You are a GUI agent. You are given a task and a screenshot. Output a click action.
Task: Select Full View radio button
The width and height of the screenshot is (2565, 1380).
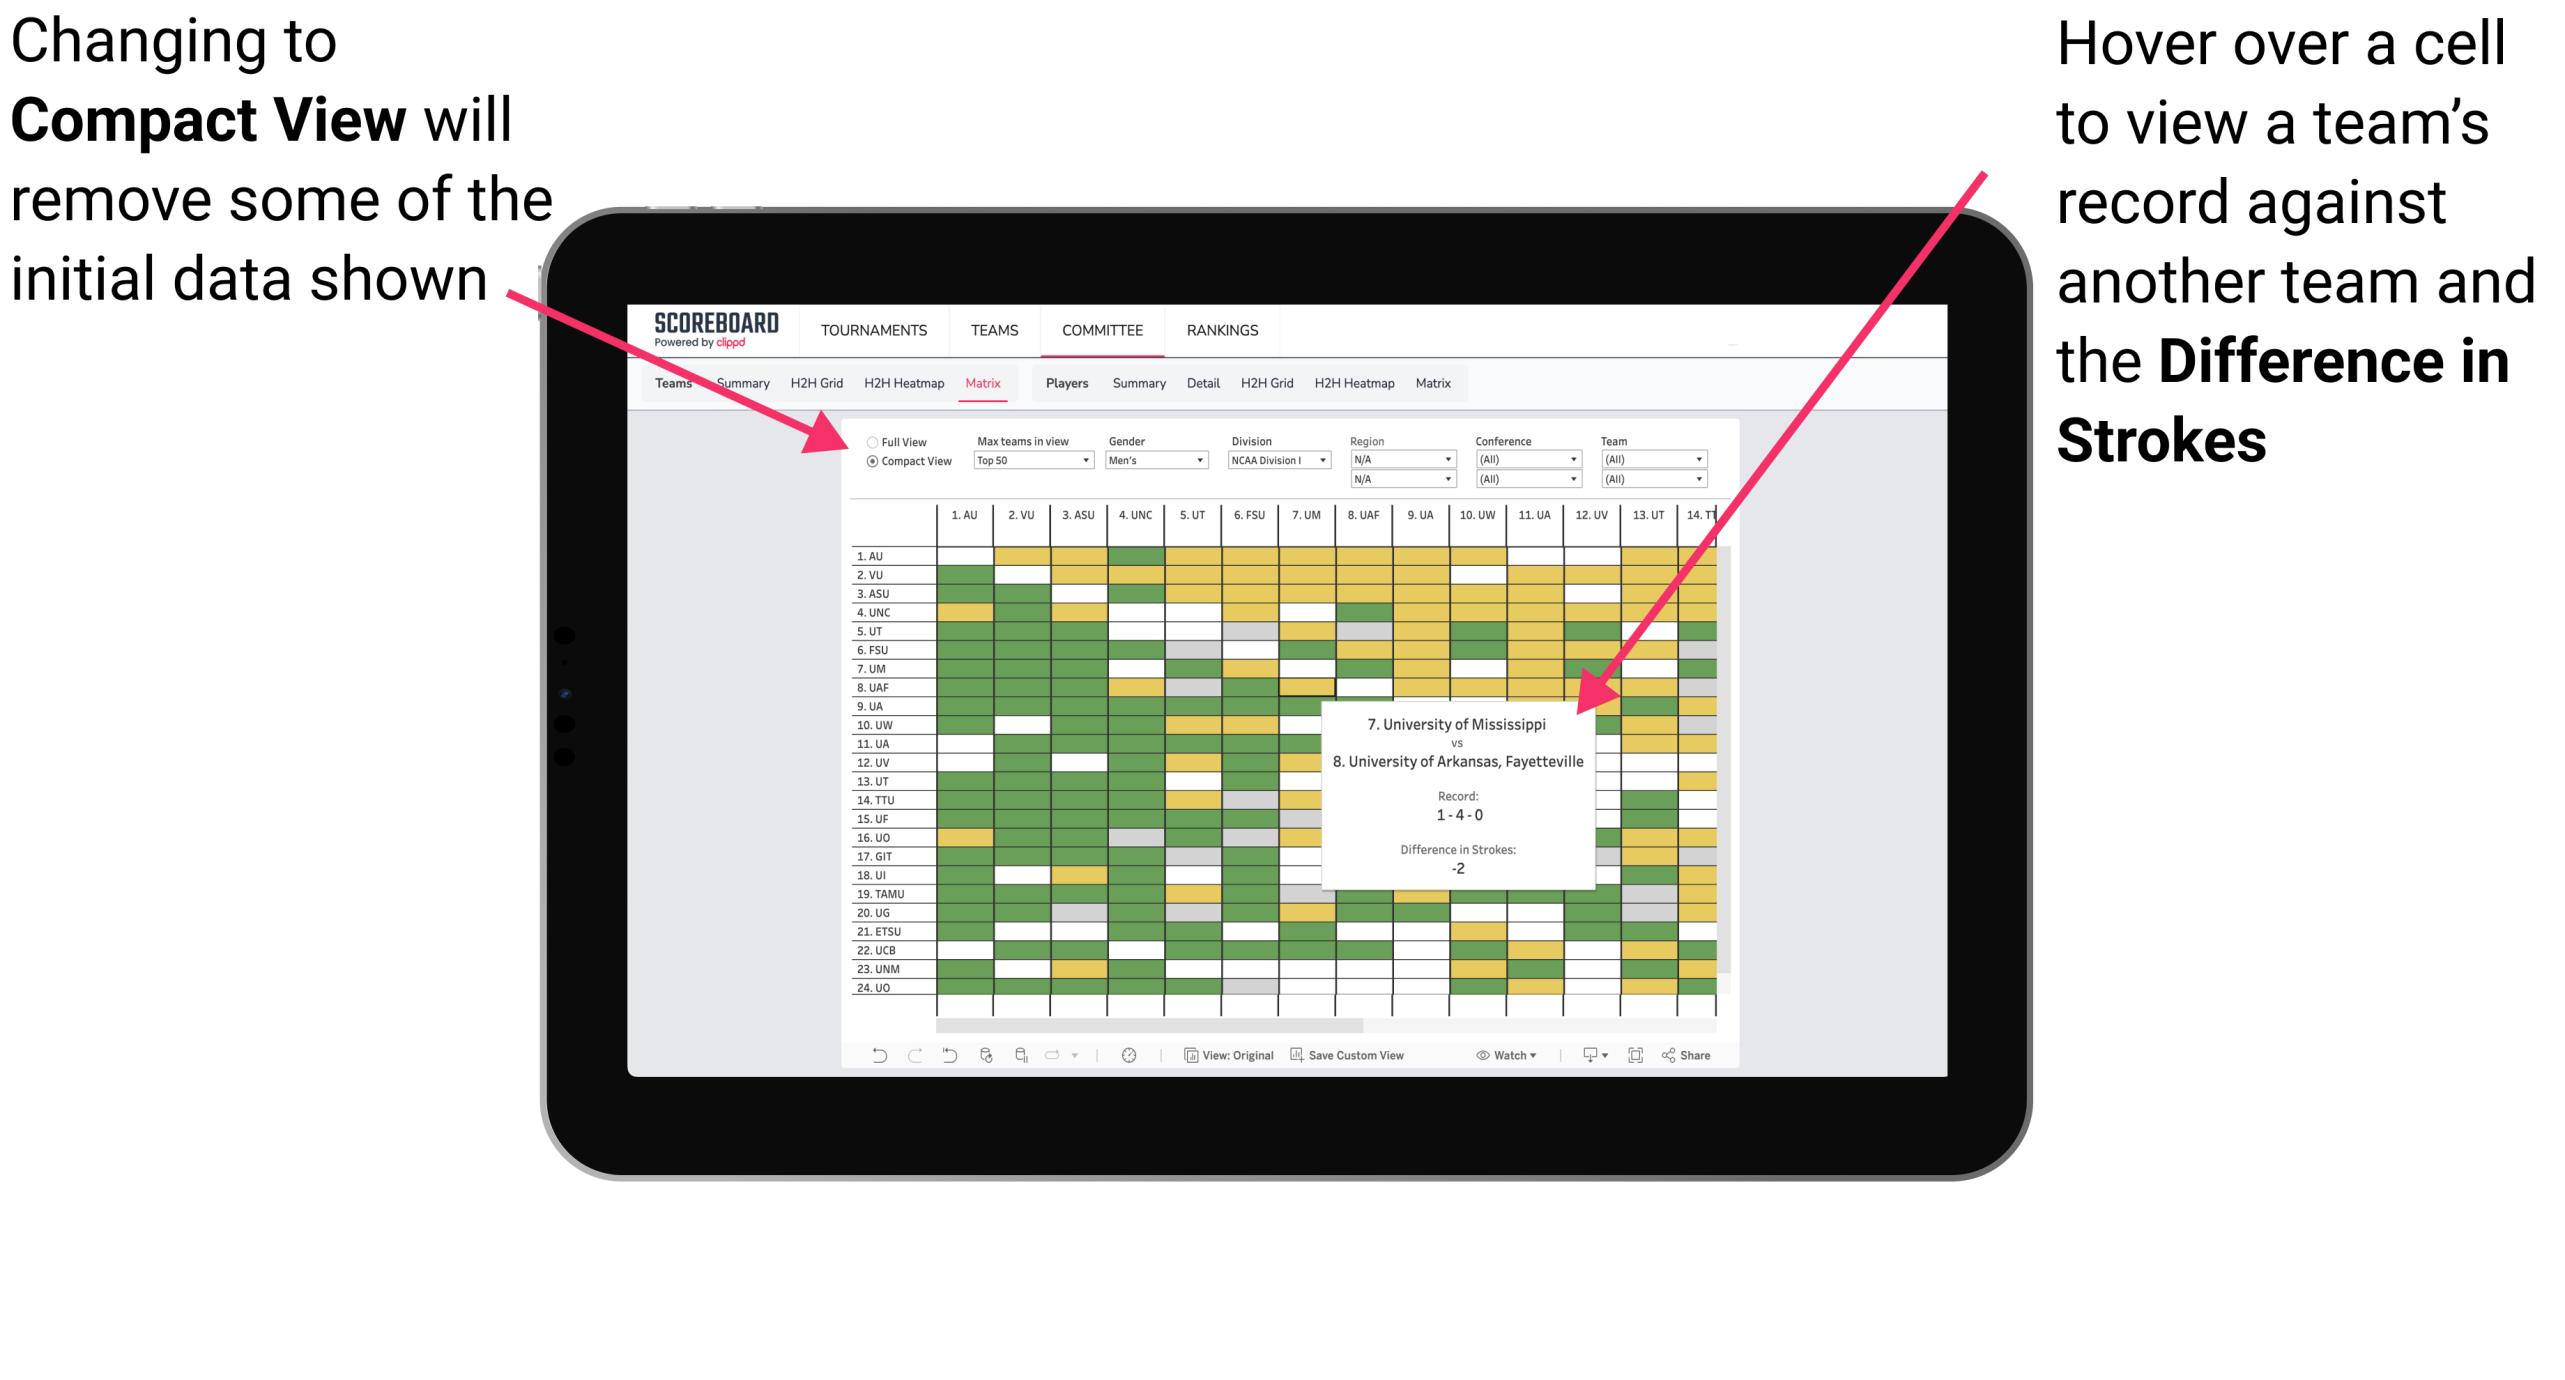866,438
